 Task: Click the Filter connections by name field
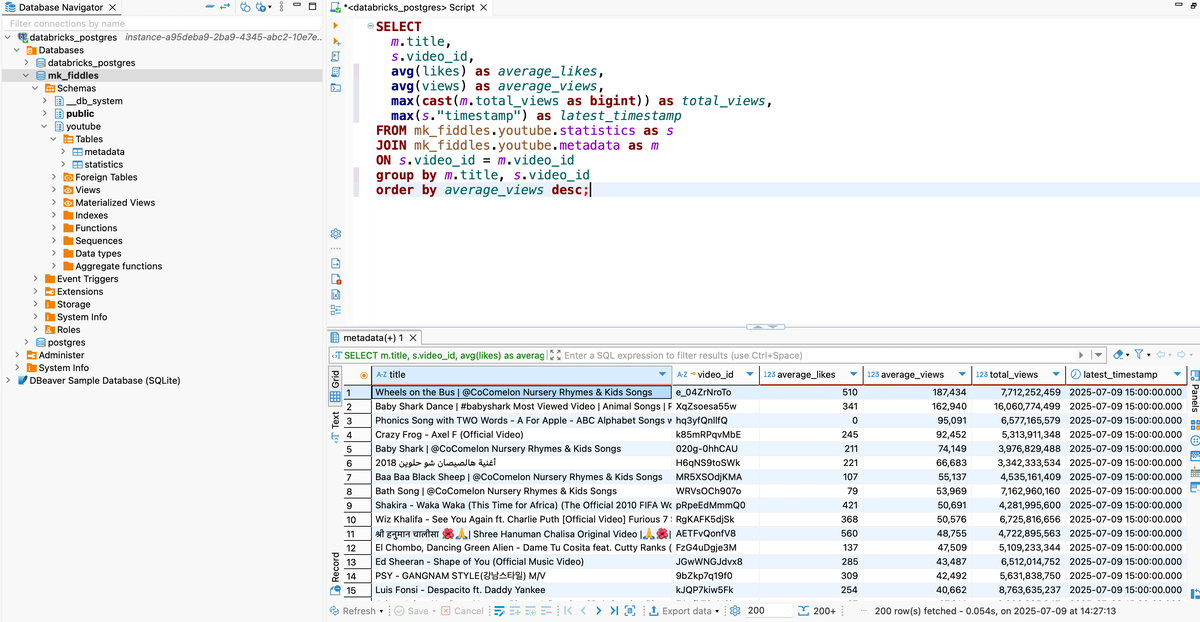click(x=162, y=23)
